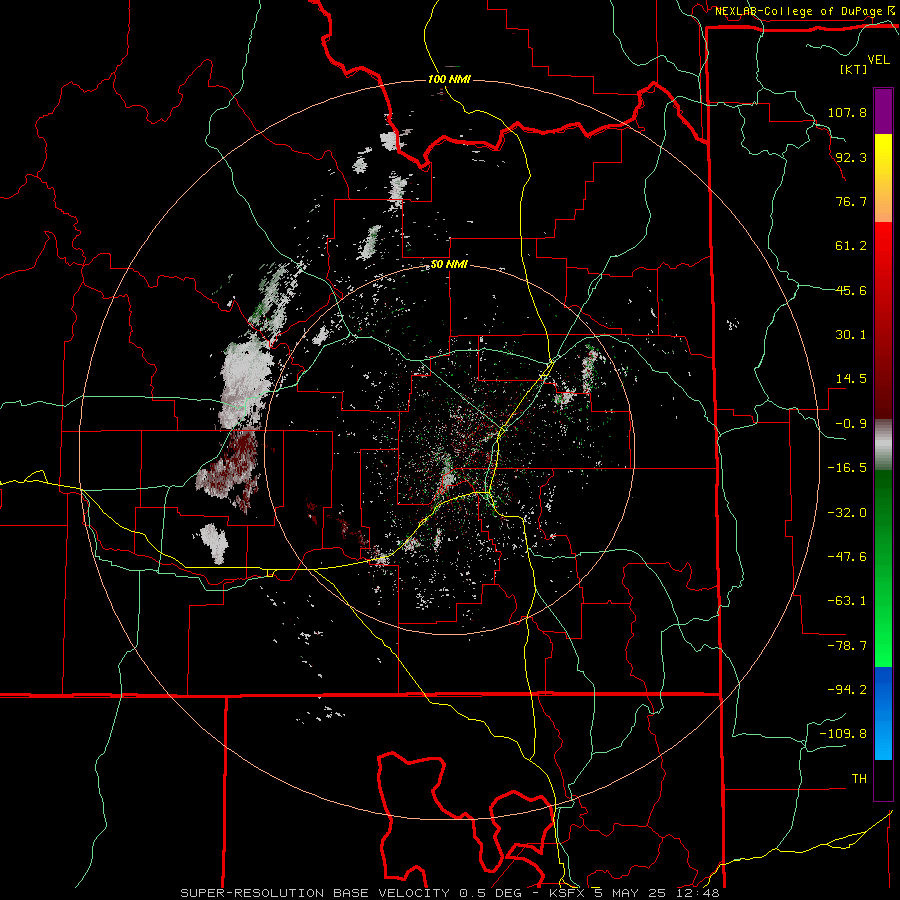Click the -0.9 velocity scale value
The height and width of the screenshot is (900, 900).
pos(851,424)
